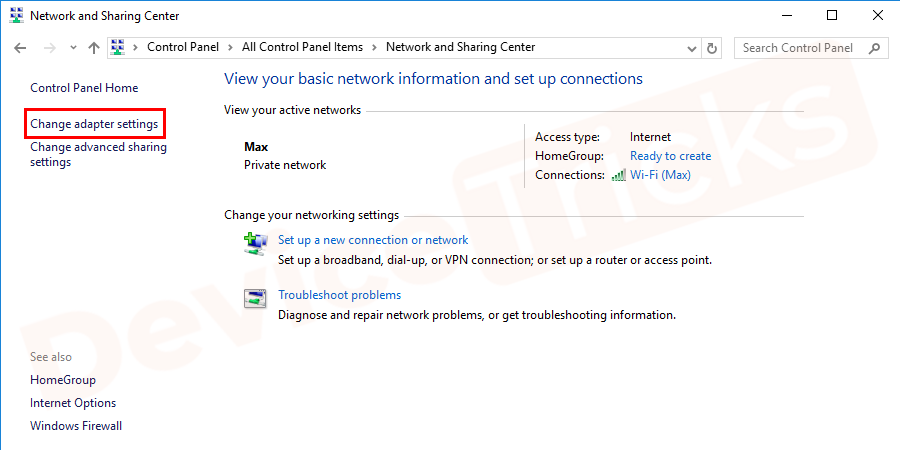900x450 pixels.
Task: Go up one level with Up arrow
Action: (93, 48)
